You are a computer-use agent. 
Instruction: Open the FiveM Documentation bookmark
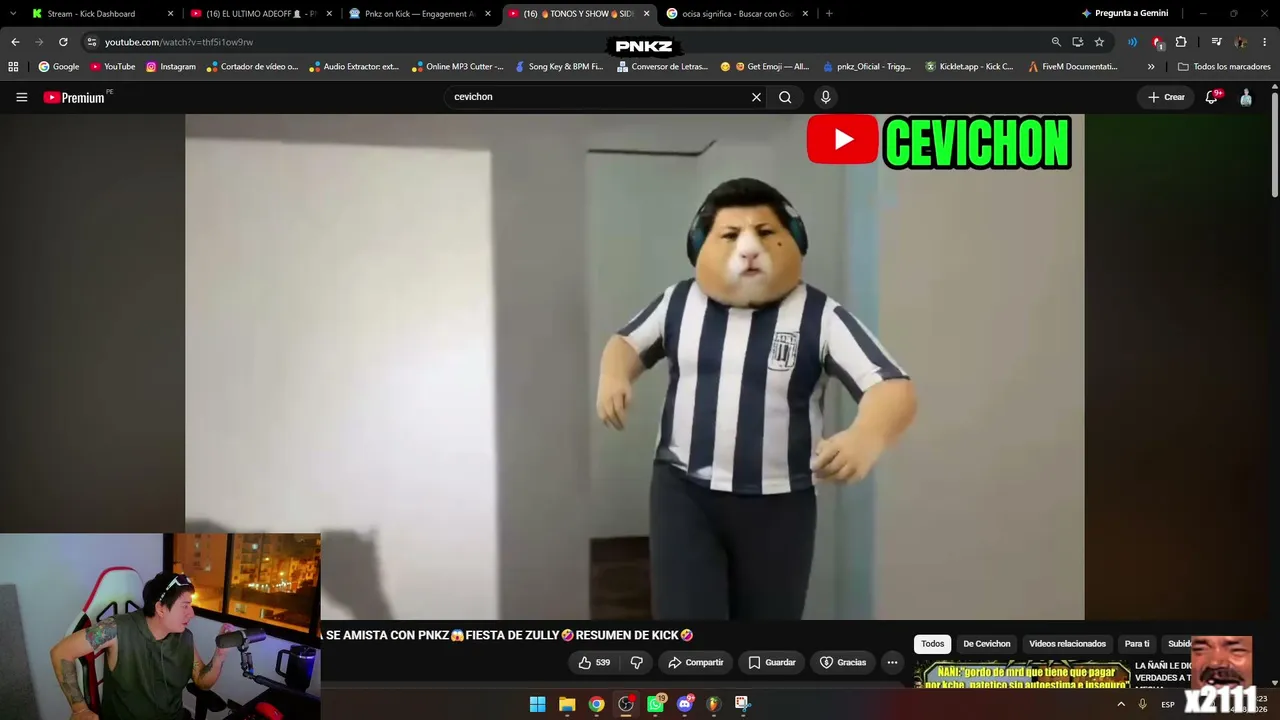tap(1073, 67)
